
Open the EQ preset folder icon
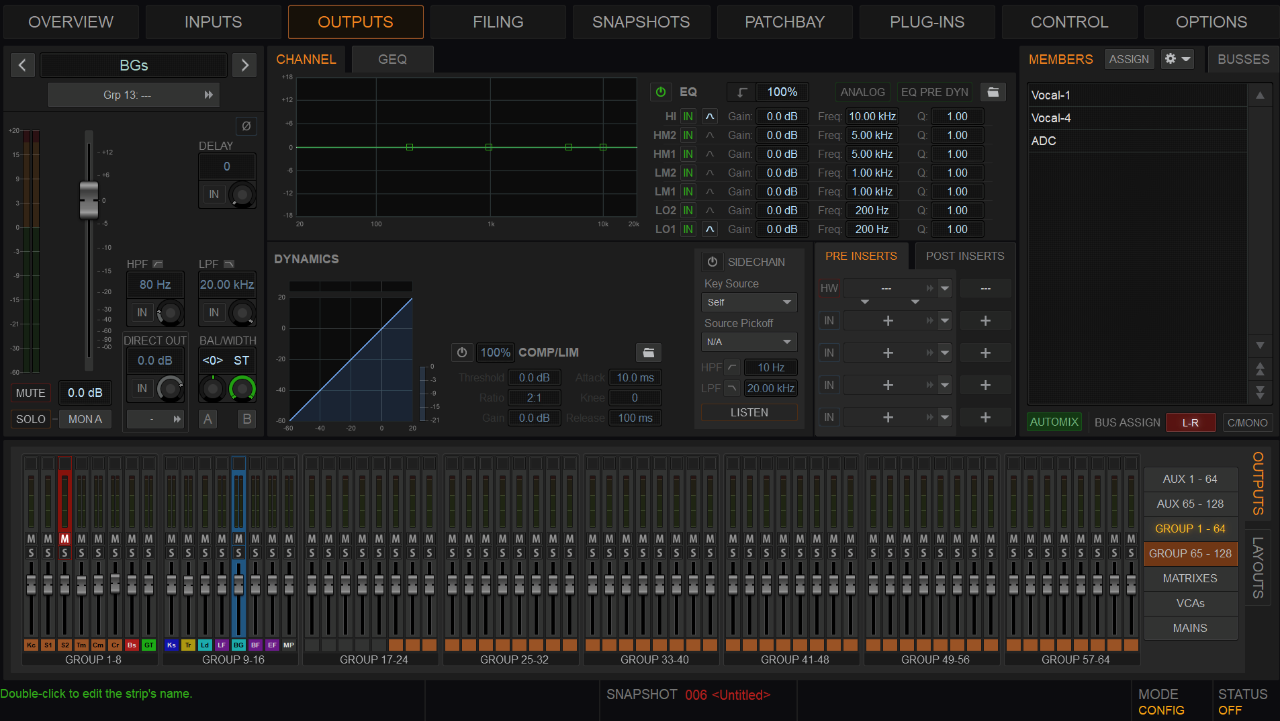(x=992, y=92)
